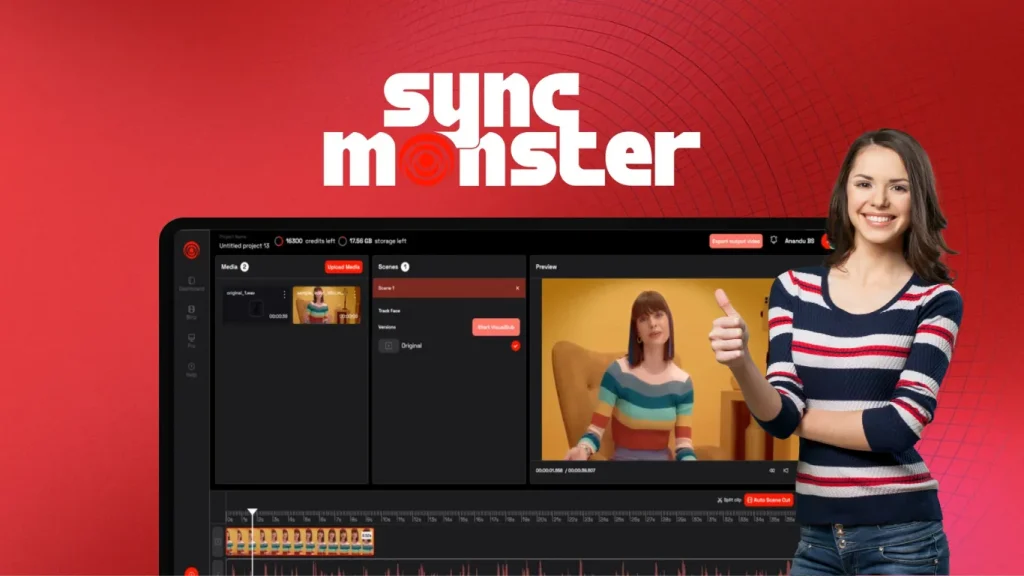Click the Untitled project 13 name

(x=244, y=246)
